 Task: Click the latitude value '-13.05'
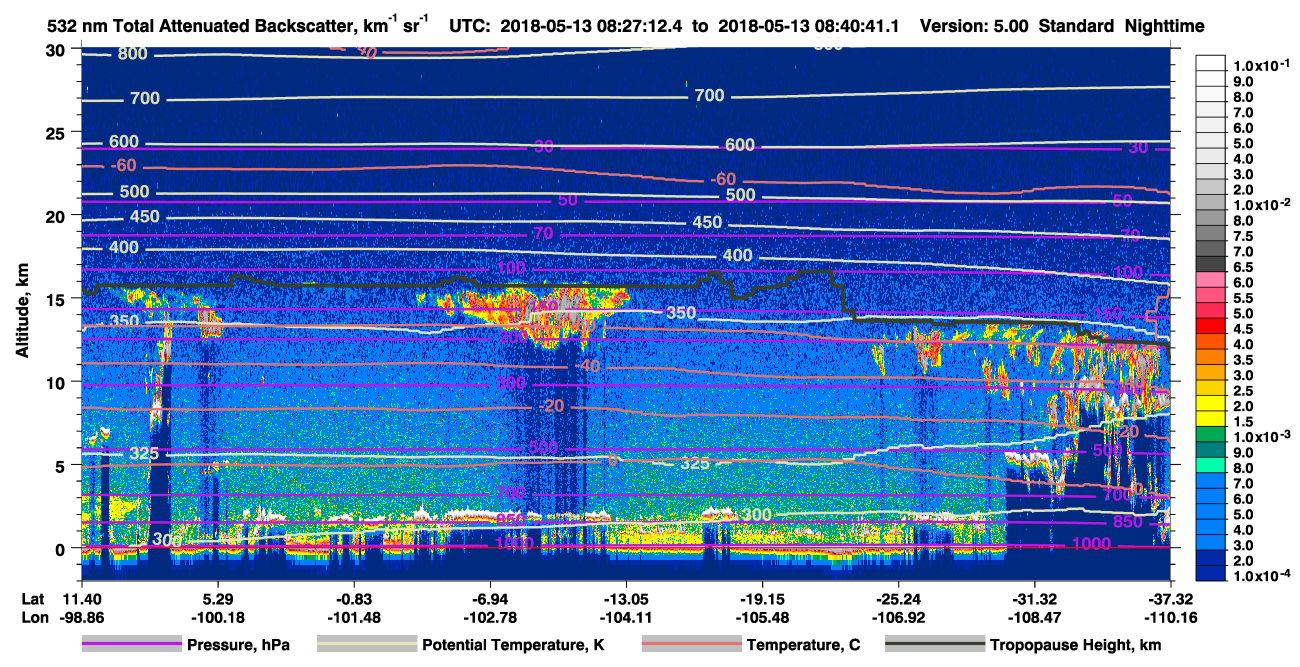point(626,600)
